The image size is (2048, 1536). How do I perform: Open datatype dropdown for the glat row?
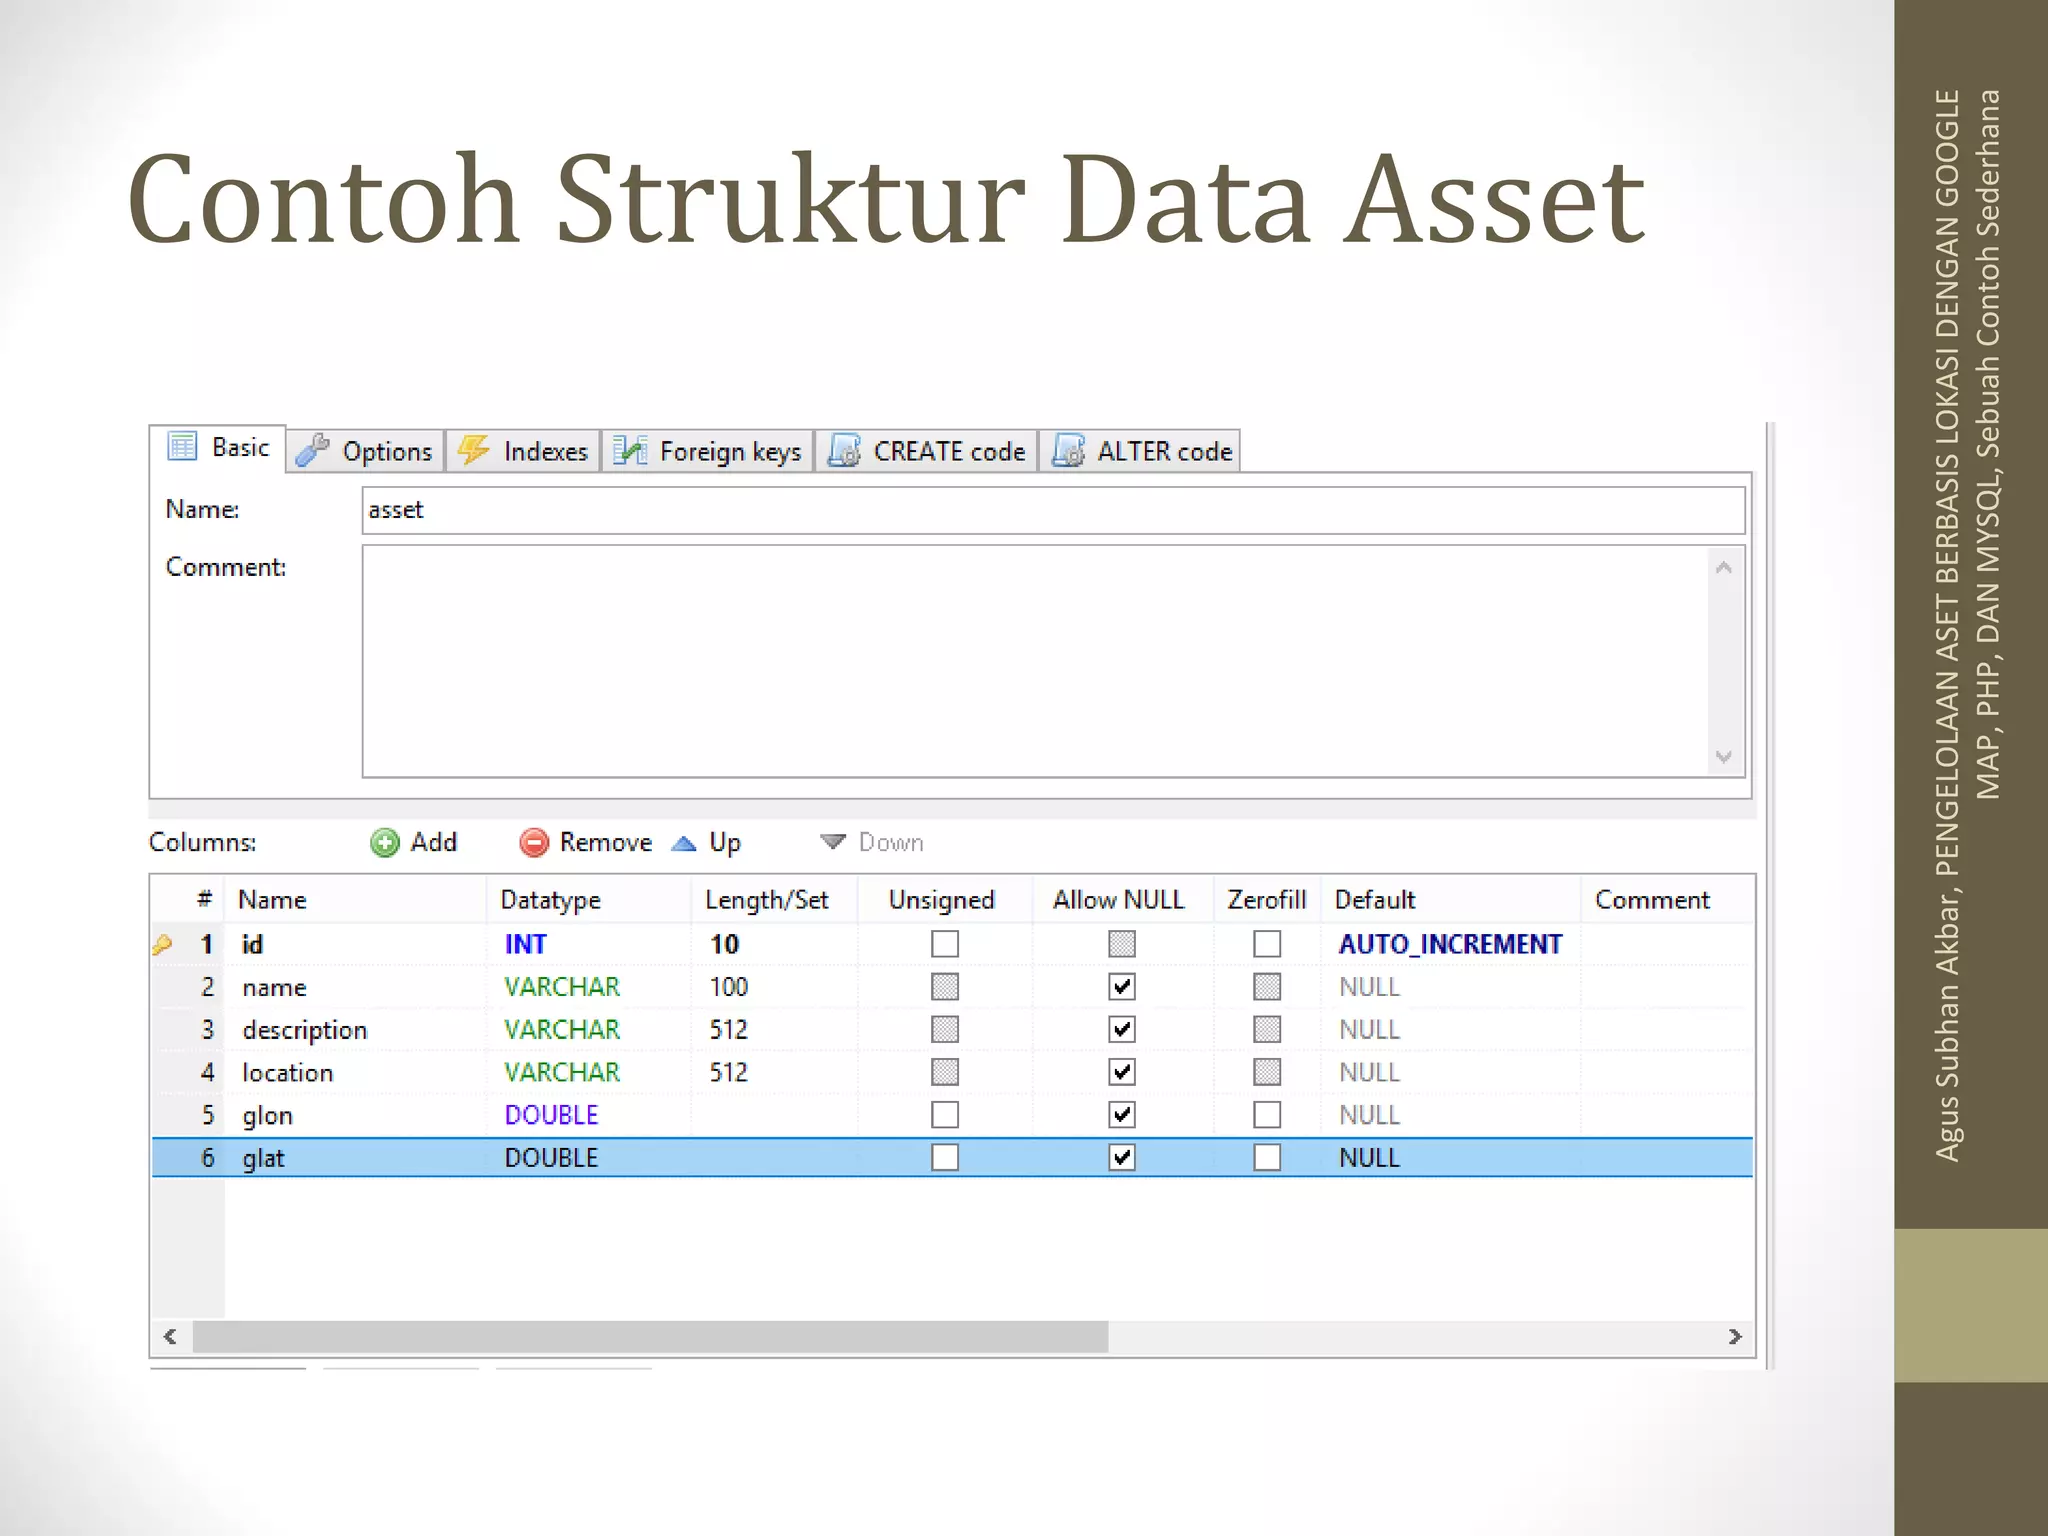point(551,1158)
